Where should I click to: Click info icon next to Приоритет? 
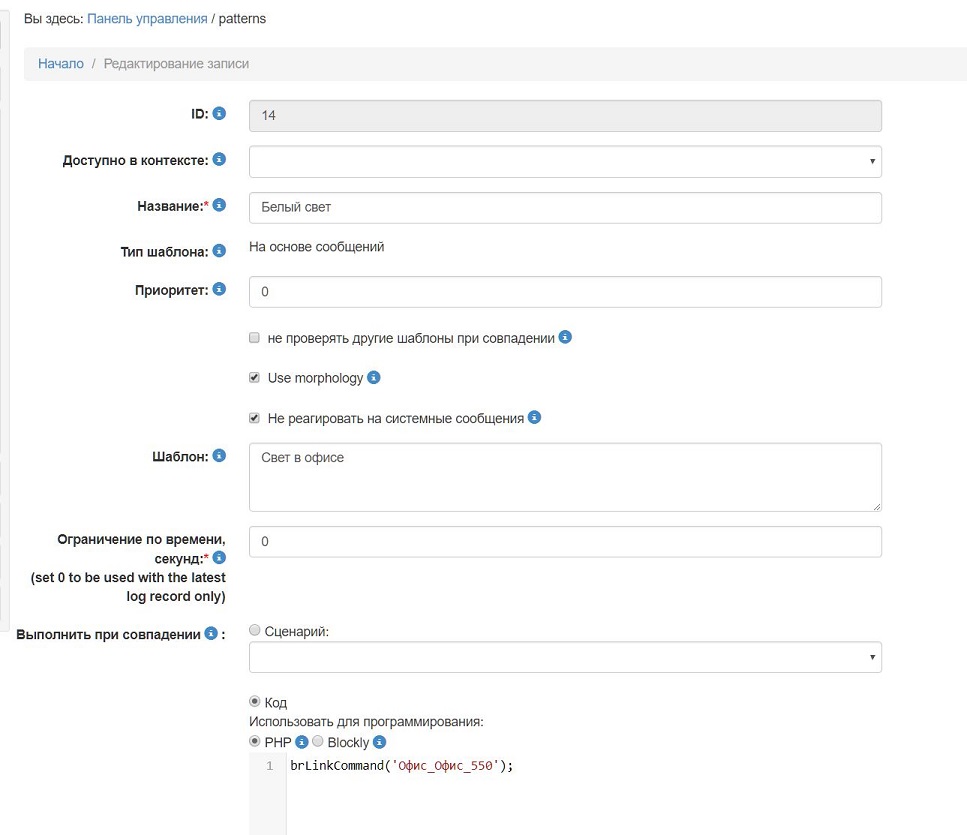[219, 289]
